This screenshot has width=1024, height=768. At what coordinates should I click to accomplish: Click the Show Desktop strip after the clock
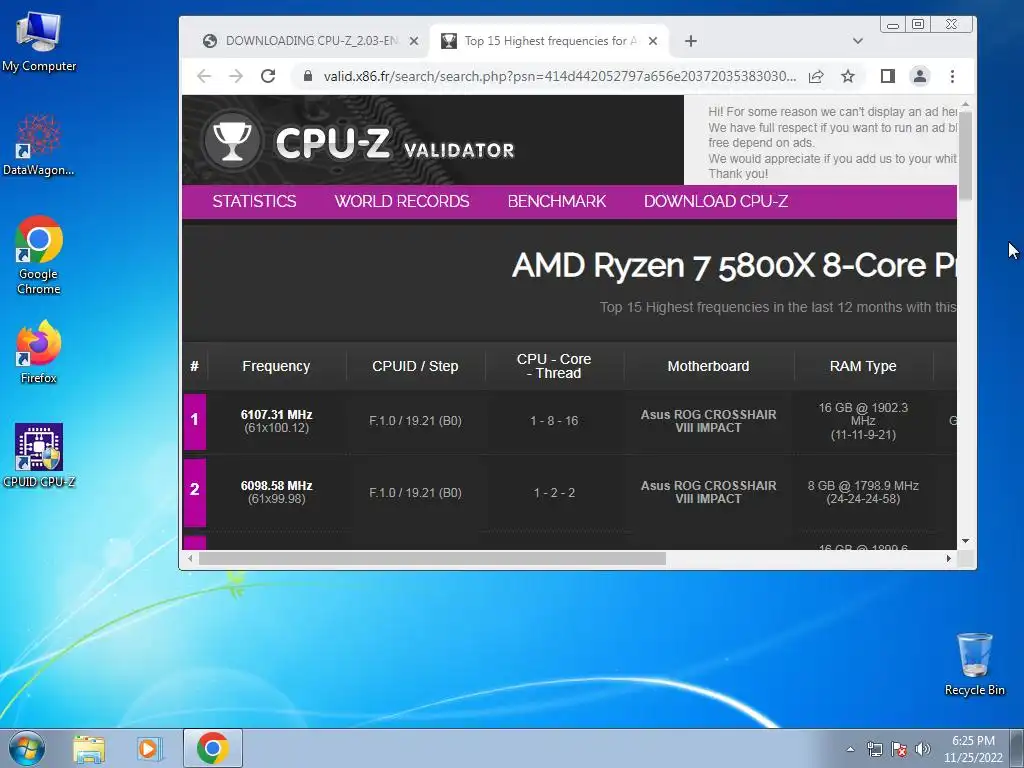click(1017, 748)
